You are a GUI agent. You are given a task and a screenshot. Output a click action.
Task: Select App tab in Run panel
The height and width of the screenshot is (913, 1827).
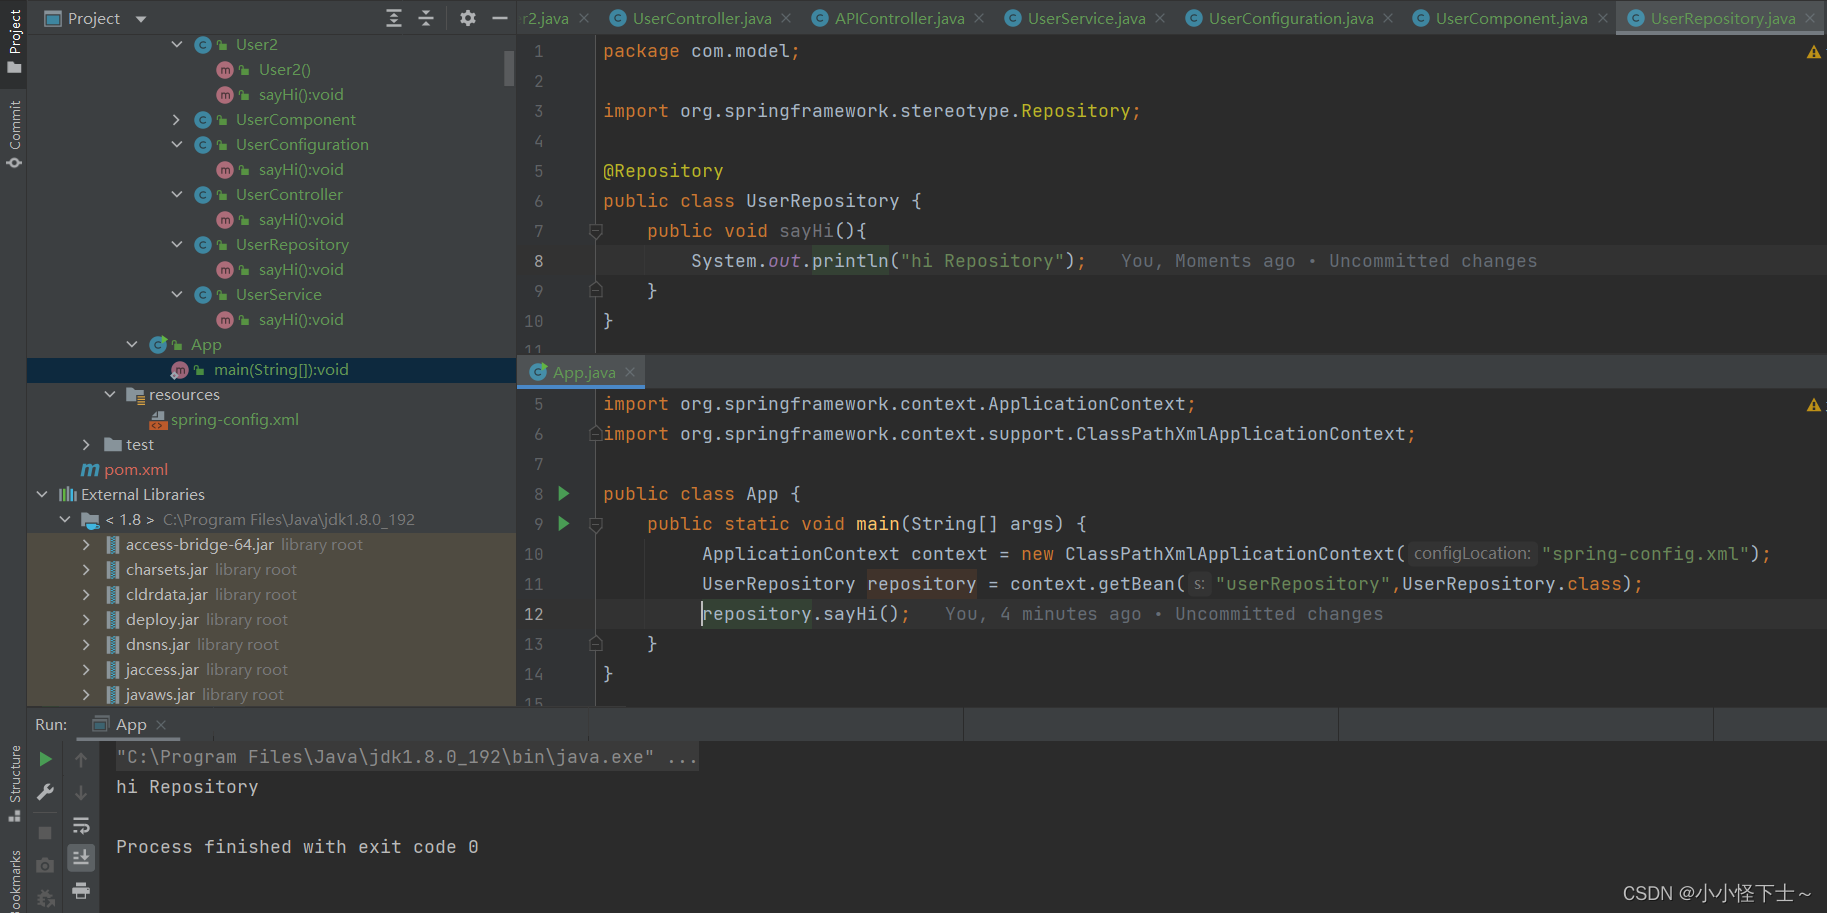[x=130, y=724]
